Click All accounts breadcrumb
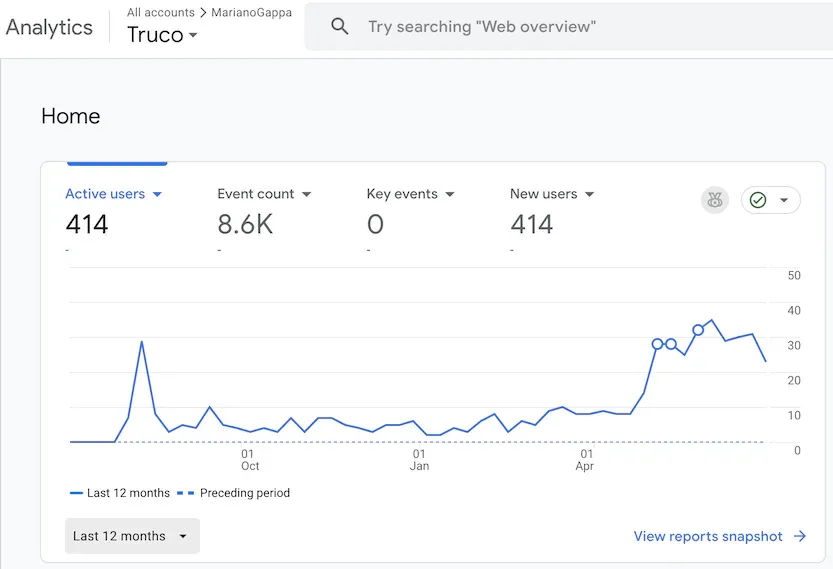The width and height of the screenshot is (833, 569). (160, 12)
